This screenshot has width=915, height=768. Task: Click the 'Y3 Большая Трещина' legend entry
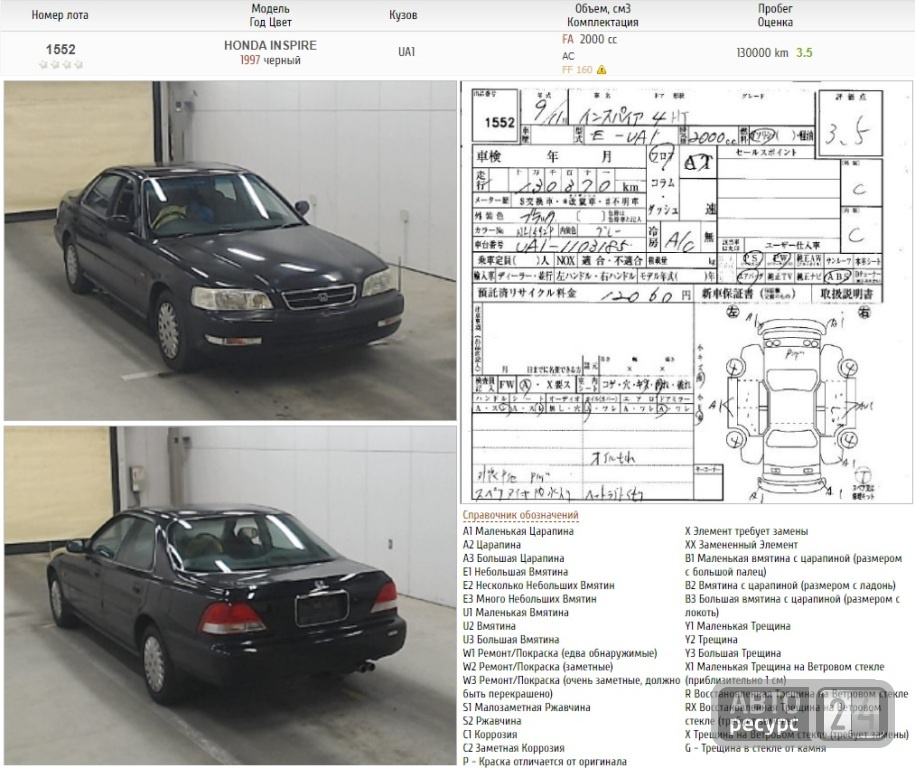point(733,653)
